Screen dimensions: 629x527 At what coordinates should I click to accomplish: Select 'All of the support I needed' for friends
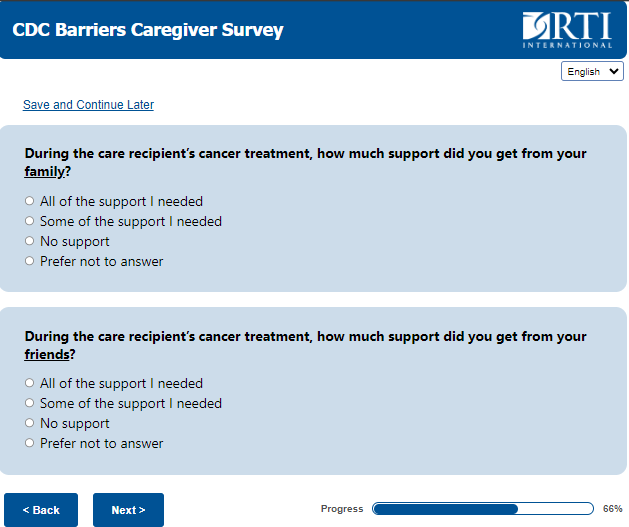(30, 383)
